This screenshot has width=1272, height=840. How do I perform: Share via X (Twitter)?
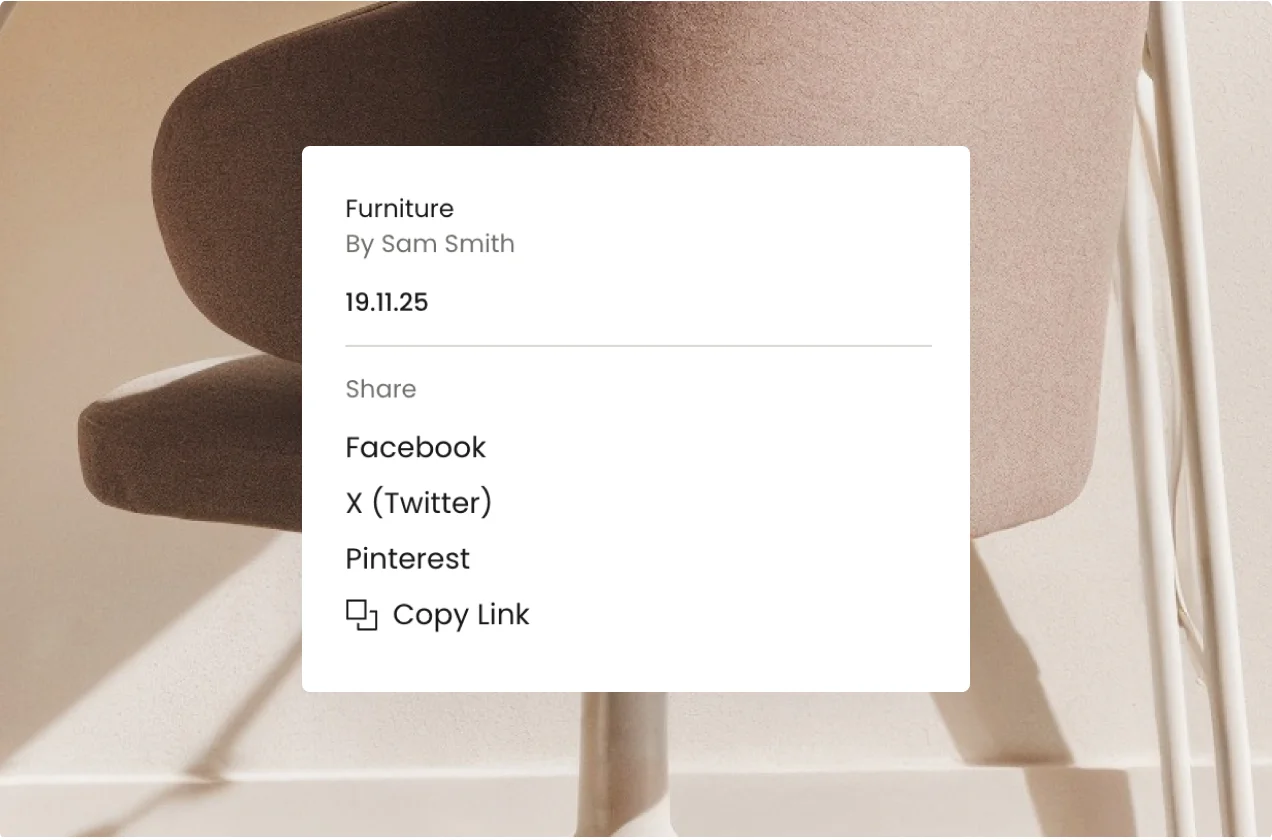coord(418,503)
